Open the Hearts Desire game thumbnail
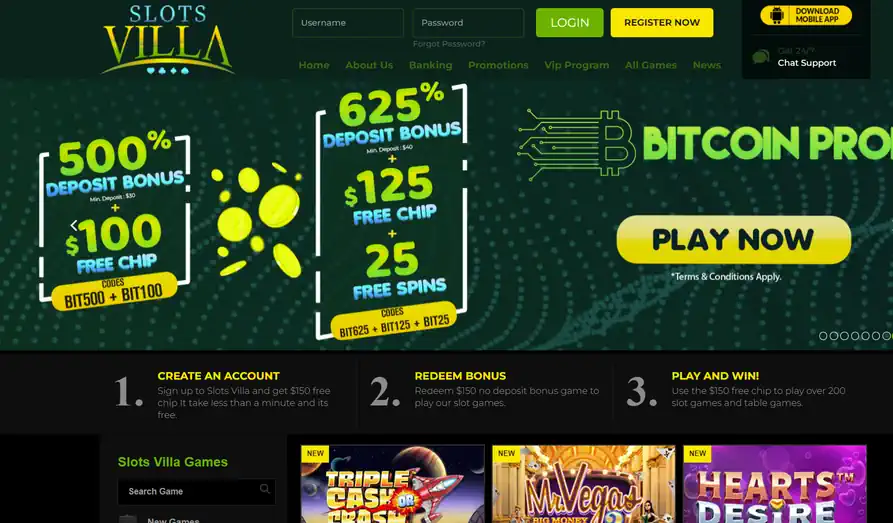The height and width of the screenshot is (523, 893). (x=775, y=484)
